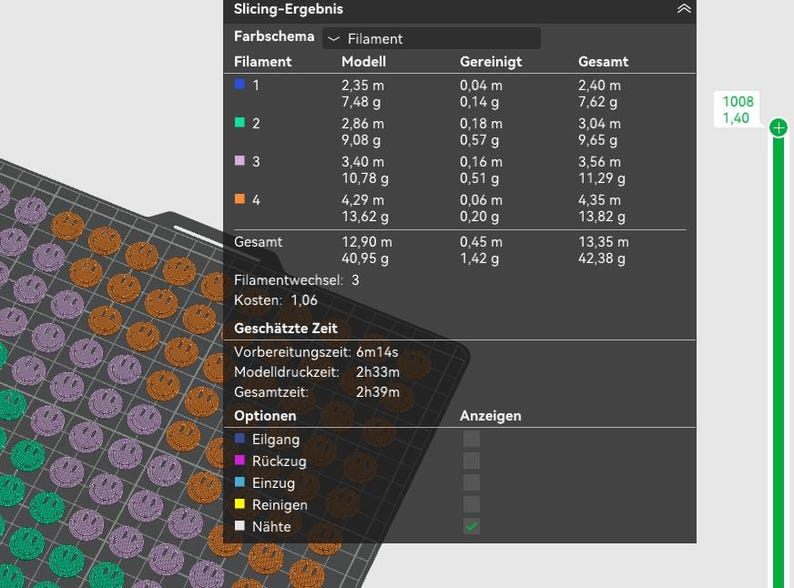
Task: Click the Gesamt row model length 12,90 m
Action: coord(367,242)
